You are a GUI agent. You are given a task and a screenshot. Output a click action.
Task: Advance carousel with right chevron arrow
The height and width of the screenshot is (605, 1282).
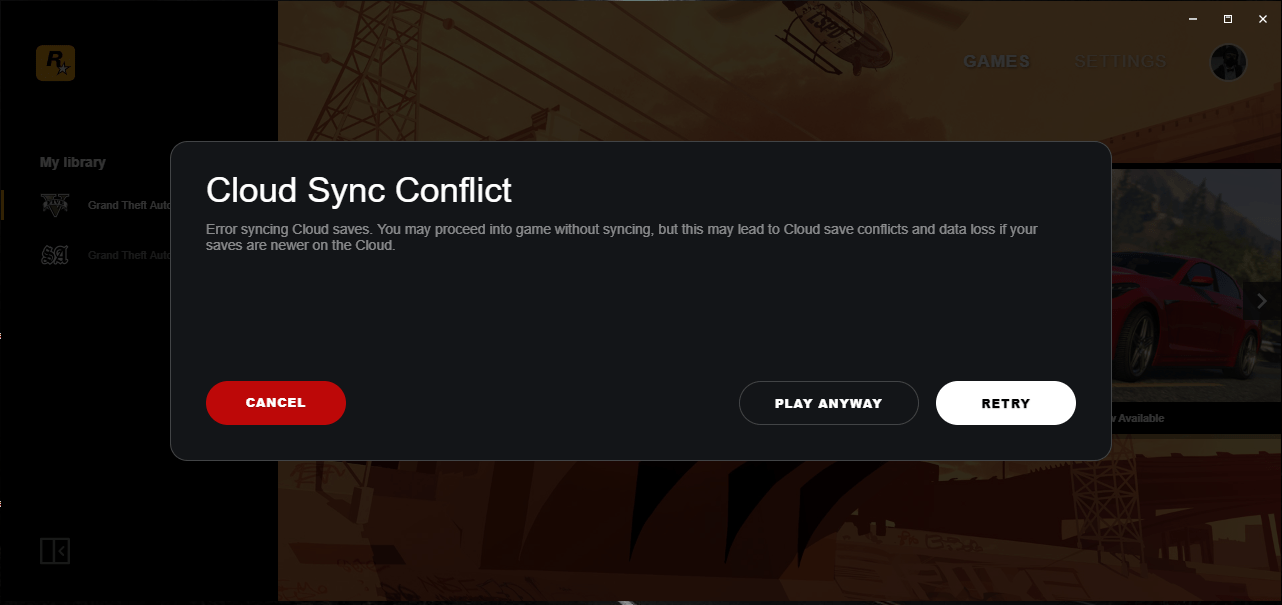click(1262, 301)
